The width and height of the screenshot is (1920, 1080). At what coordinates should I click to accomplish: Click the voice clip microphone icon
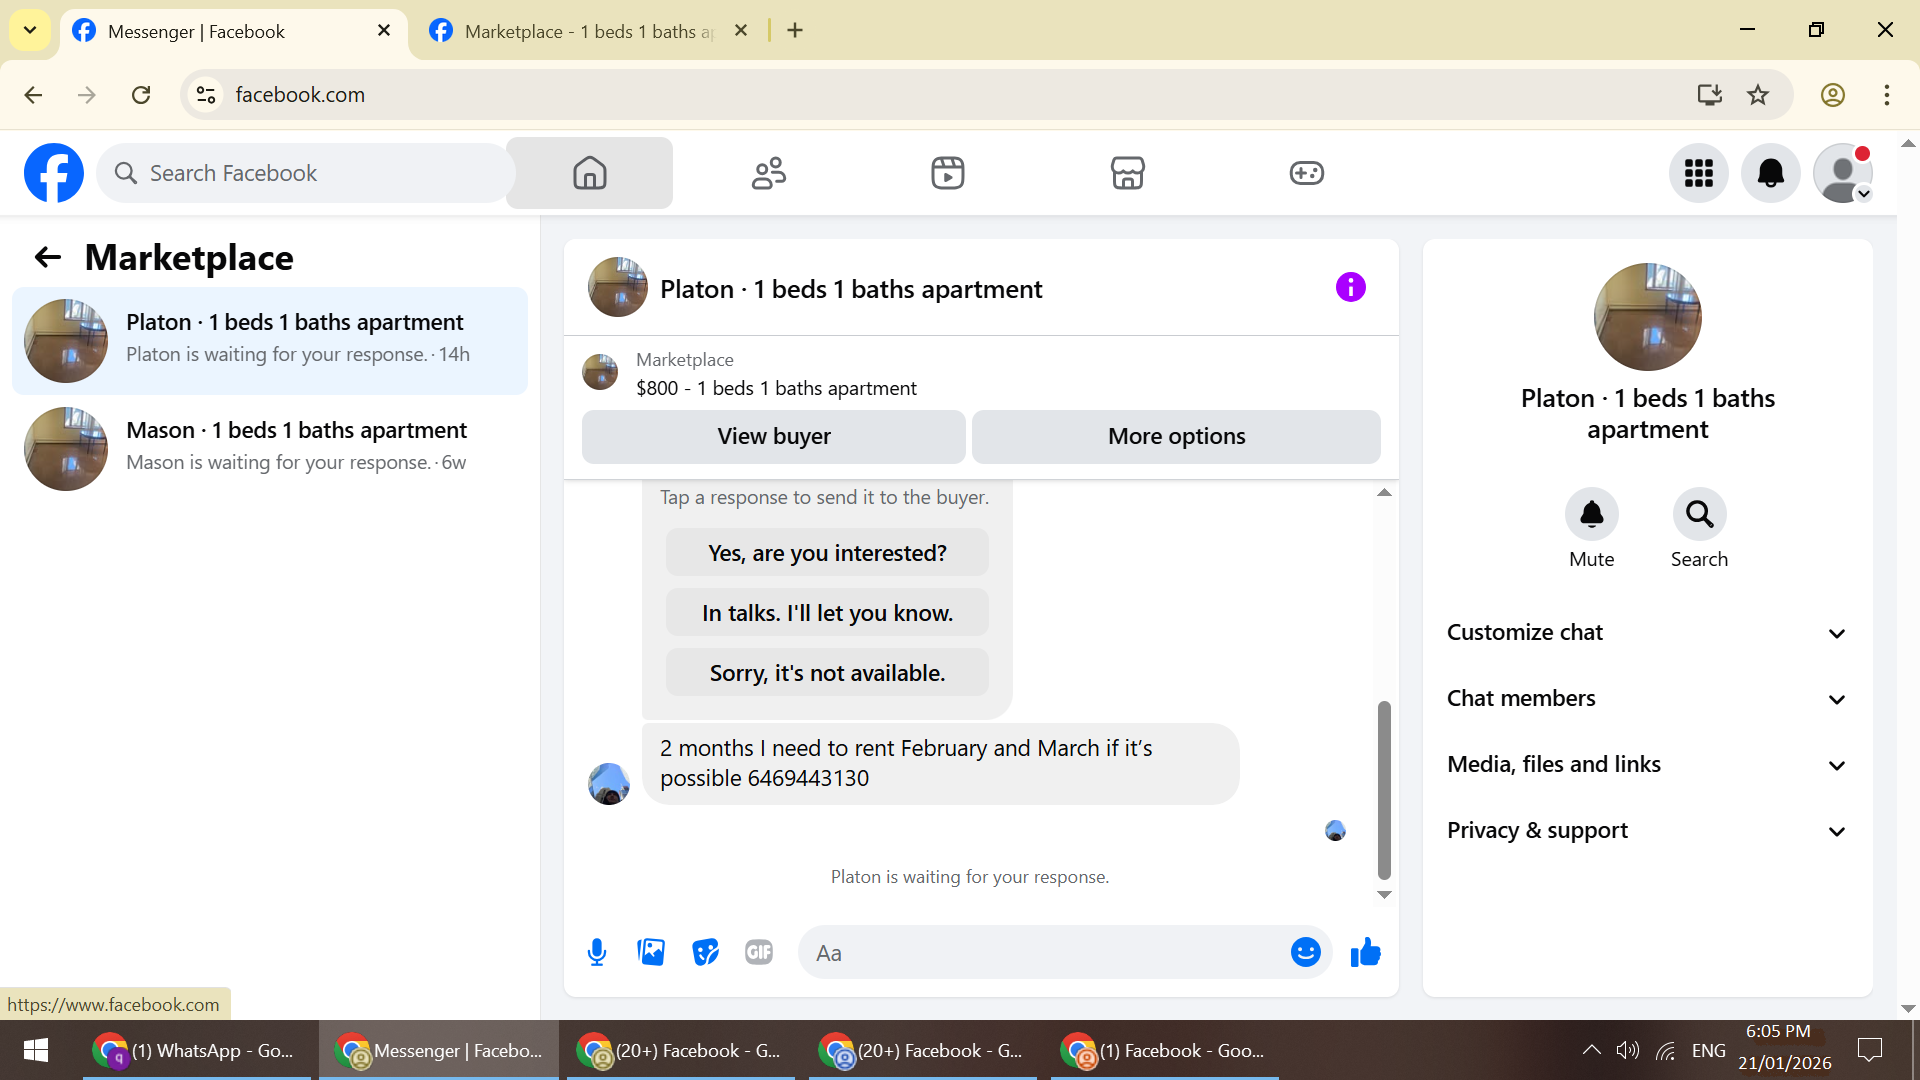[x=597, y=952]
